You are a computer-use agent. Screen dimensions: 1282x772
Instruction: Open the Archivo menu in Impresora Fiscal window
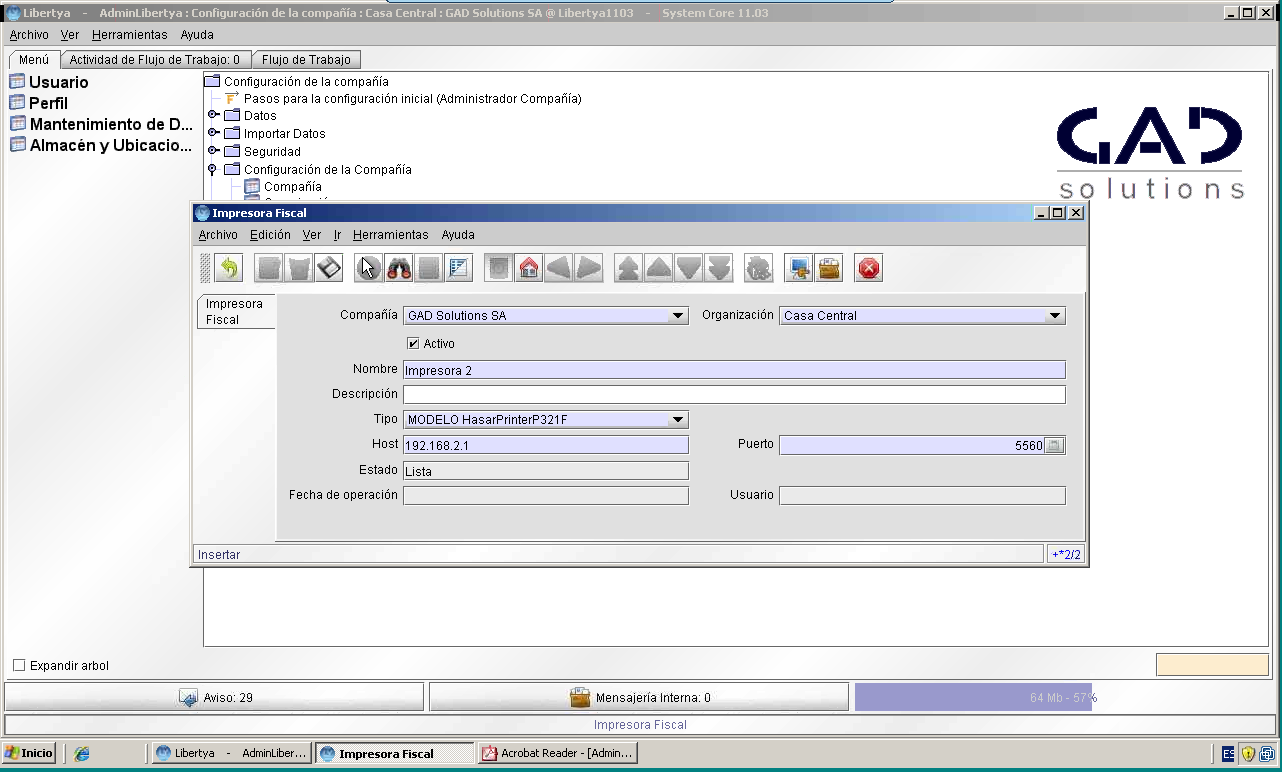pyautogui.click(x=218, y=235)
